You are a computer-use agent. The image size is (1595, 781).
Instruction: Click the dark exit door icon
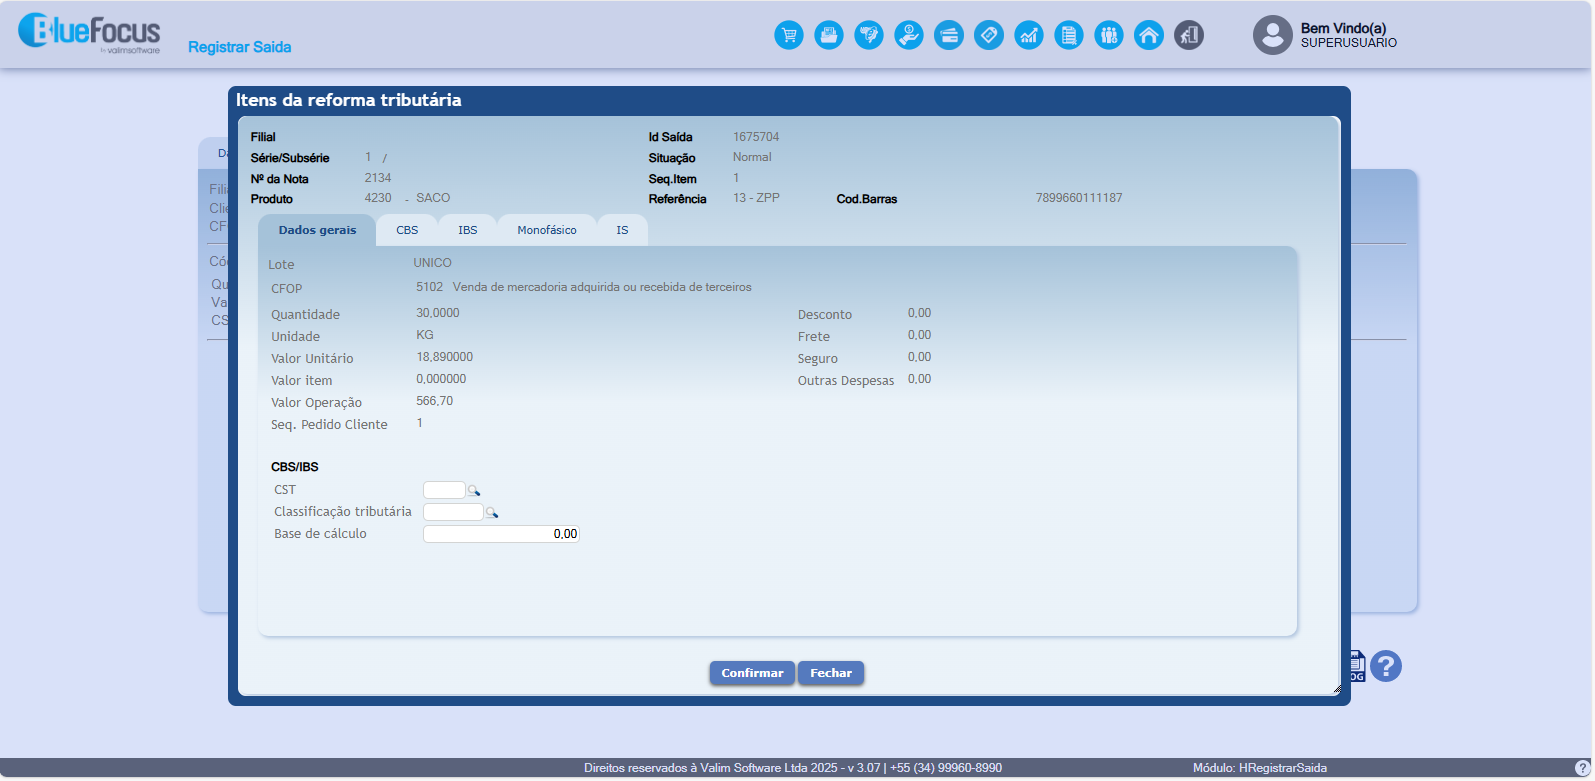pyautogui.click(x=1189, y=35)
